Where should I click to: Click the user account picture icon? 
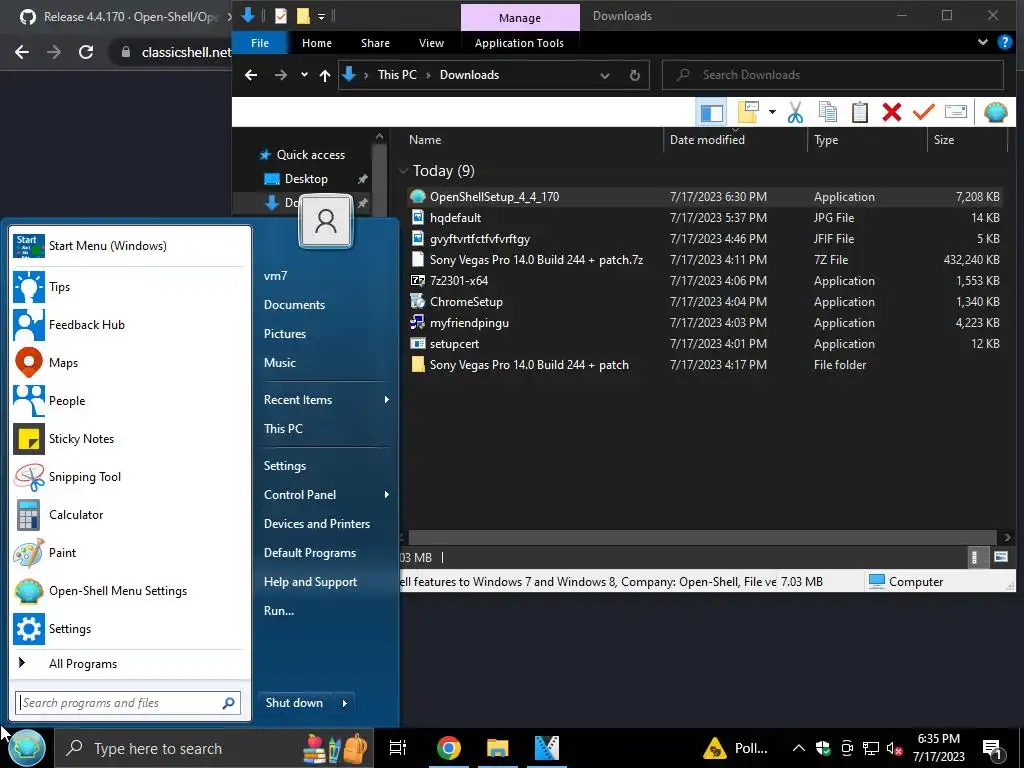point(326,221)
